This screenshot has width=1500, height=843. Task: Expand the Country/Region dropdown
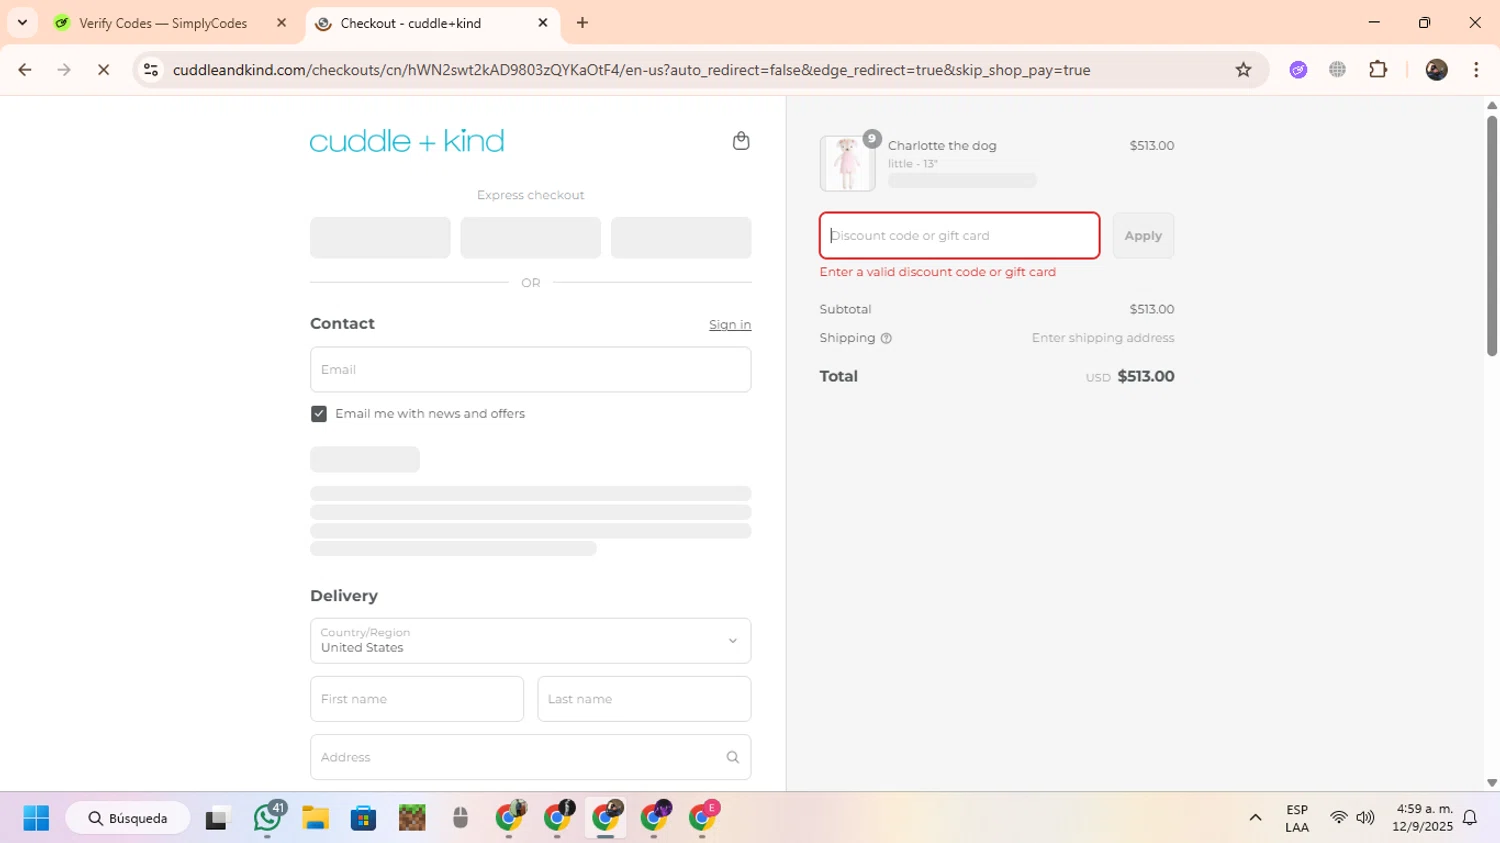pos(530,641)
